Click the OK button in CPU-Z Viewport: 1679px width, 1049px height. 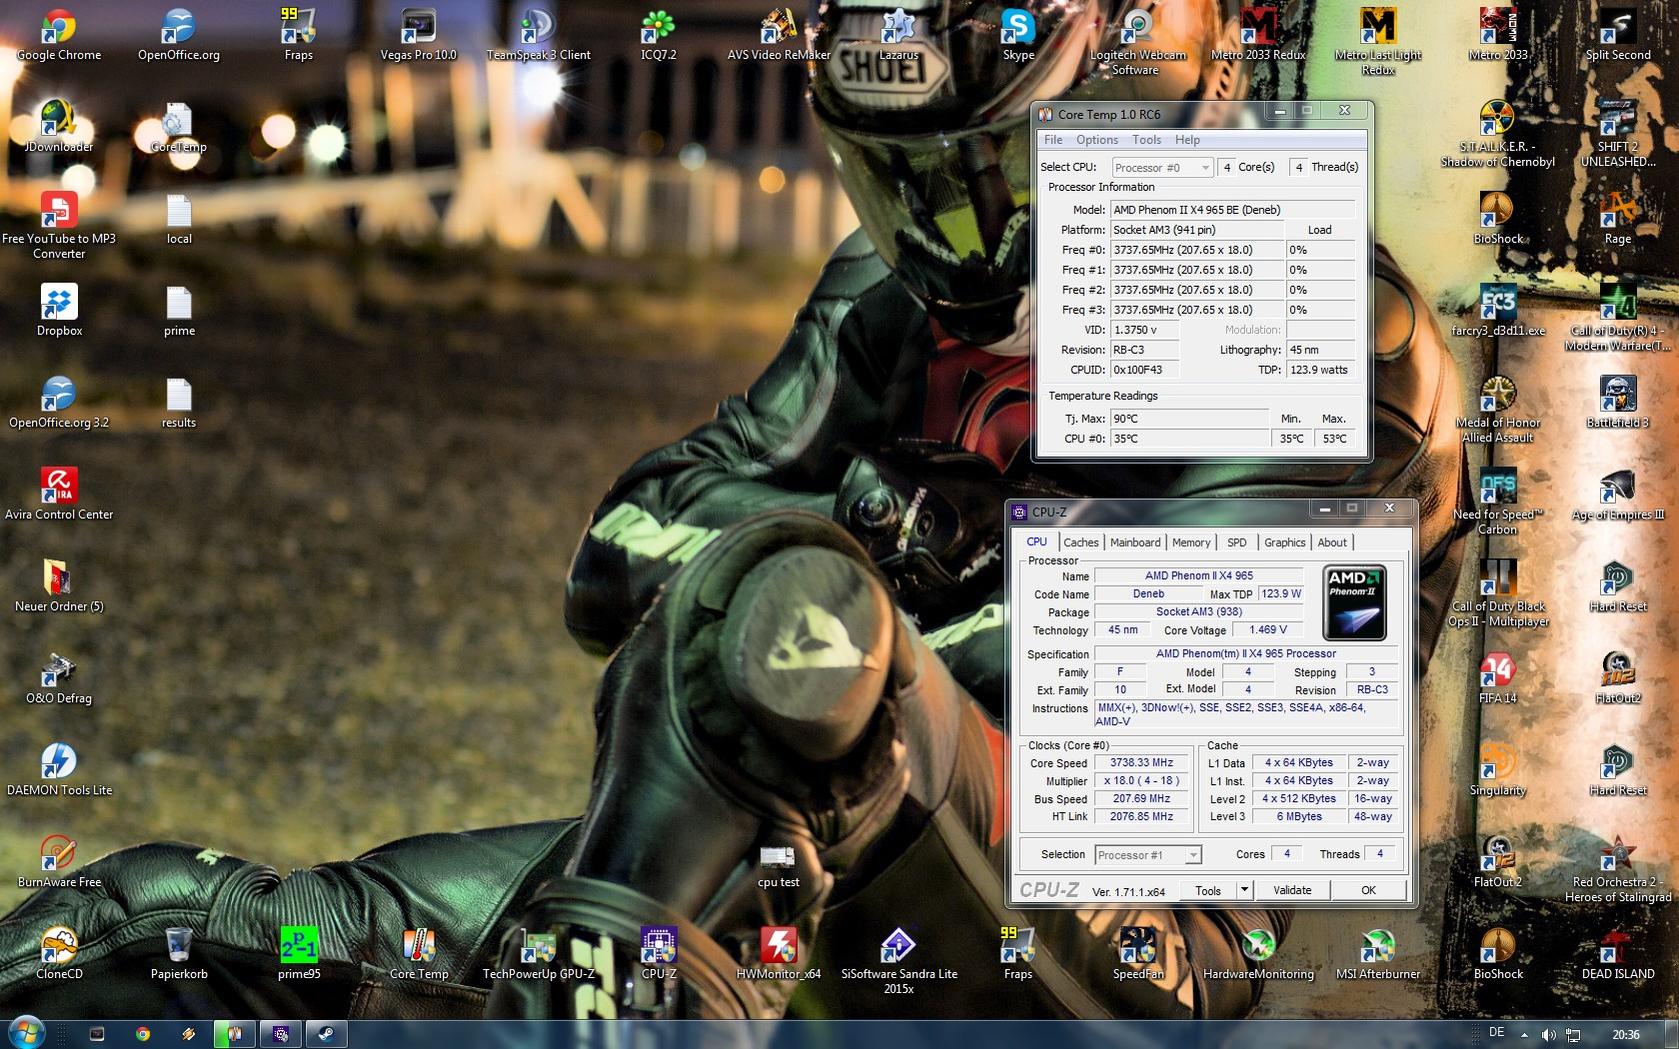click(1368, 890)
